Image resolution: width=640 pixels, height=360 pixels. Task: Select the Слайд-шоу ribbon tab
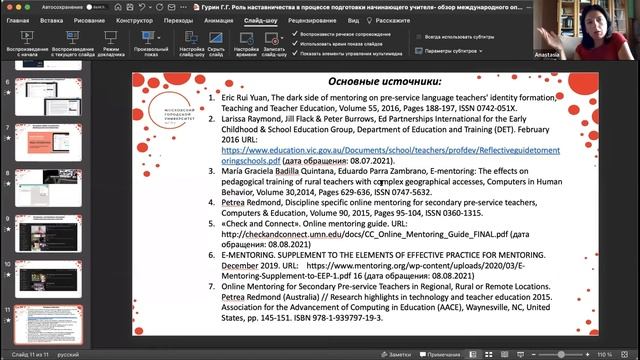(261, 20)
